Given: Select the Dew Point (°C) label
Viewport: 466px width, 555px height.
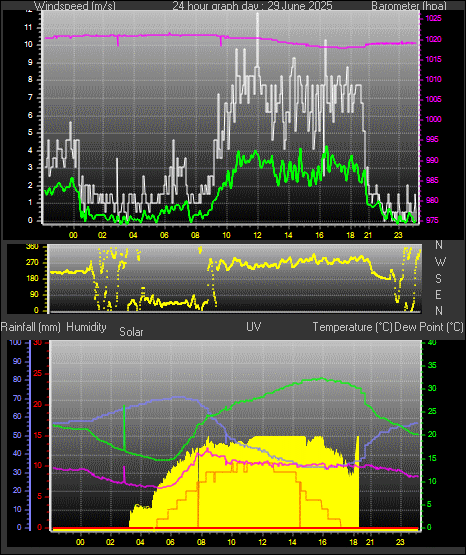Looking at the screenshot, I should [429, 327].
